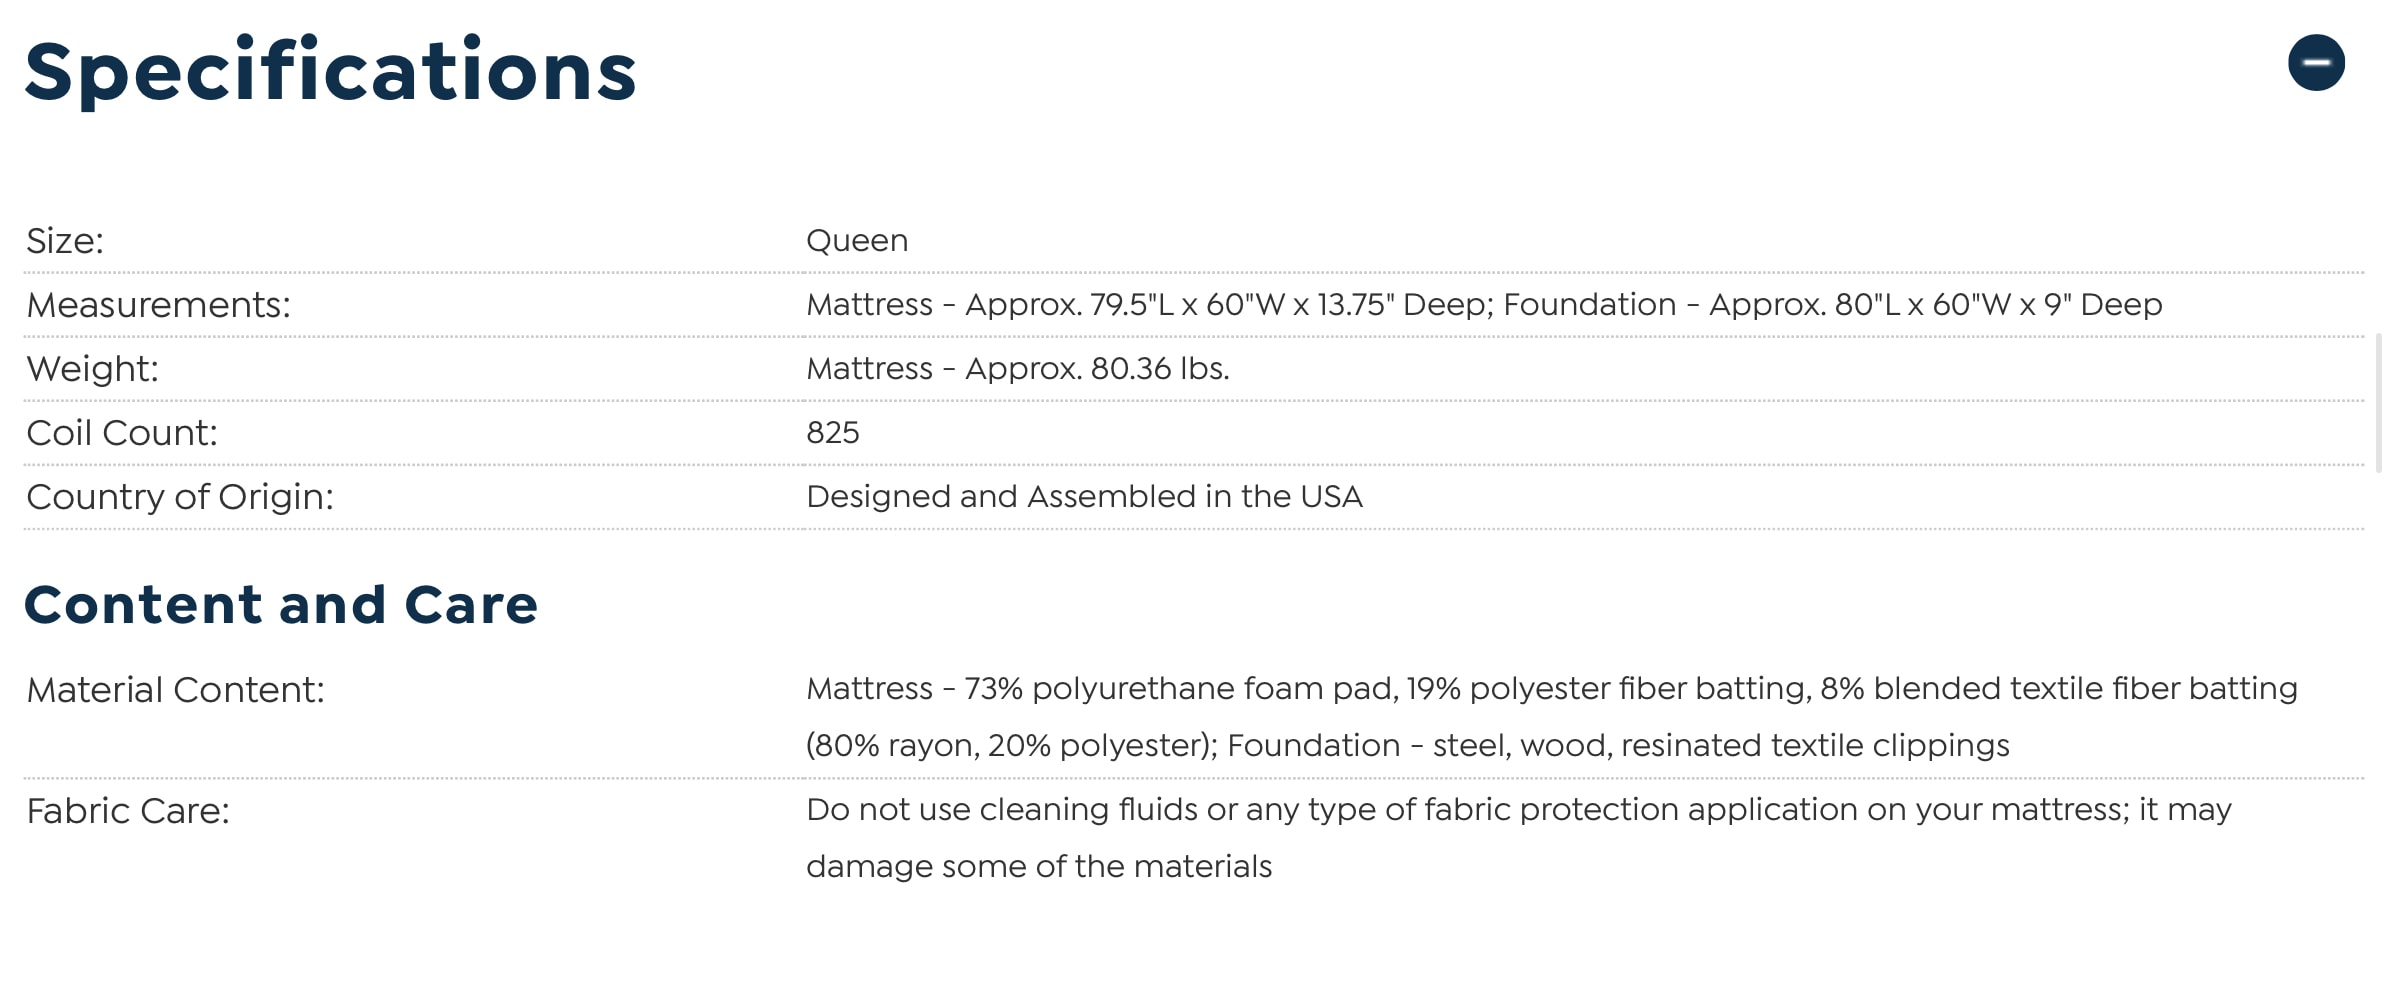Click the Country of Origin label
Viewport: 2388px width, 984px height.
[x=180, y=497]
